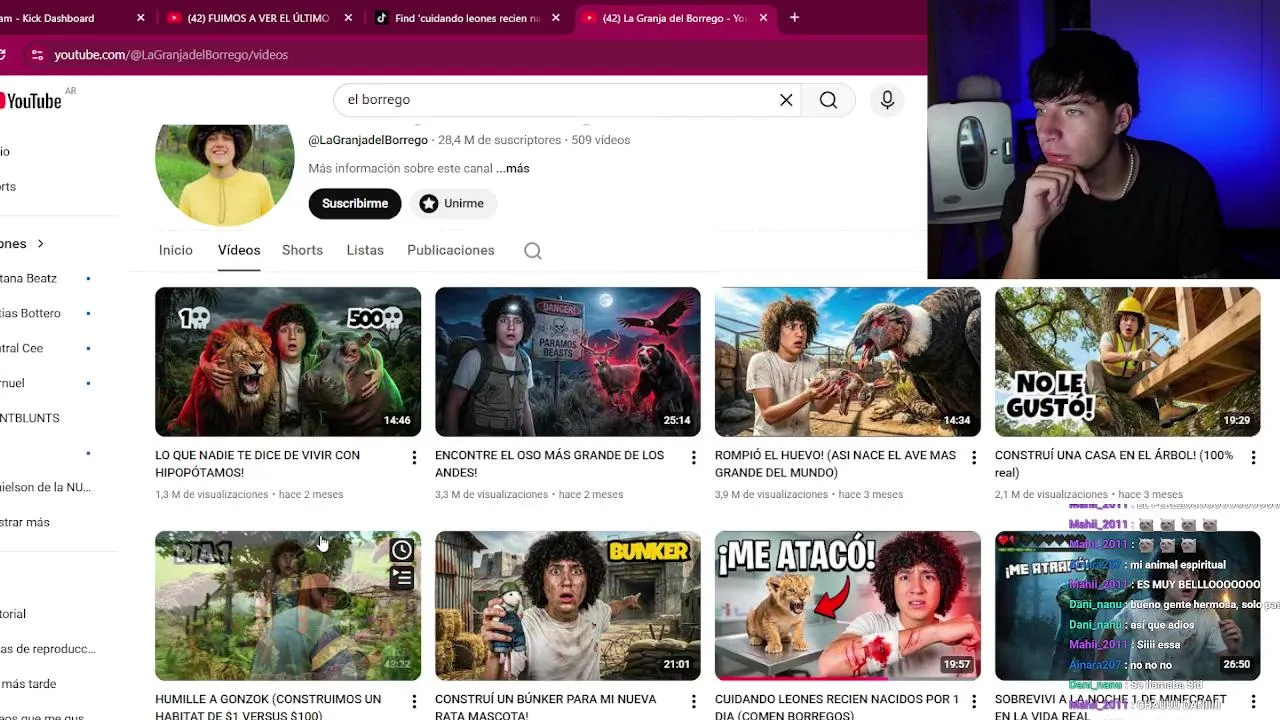Image resolution: width=1280 pixels, height=720 pixels.
Task: Open title 'CUIDANDO LEONES RECIEN NACIDOS POR 1 DIA'
Action: 837,707
